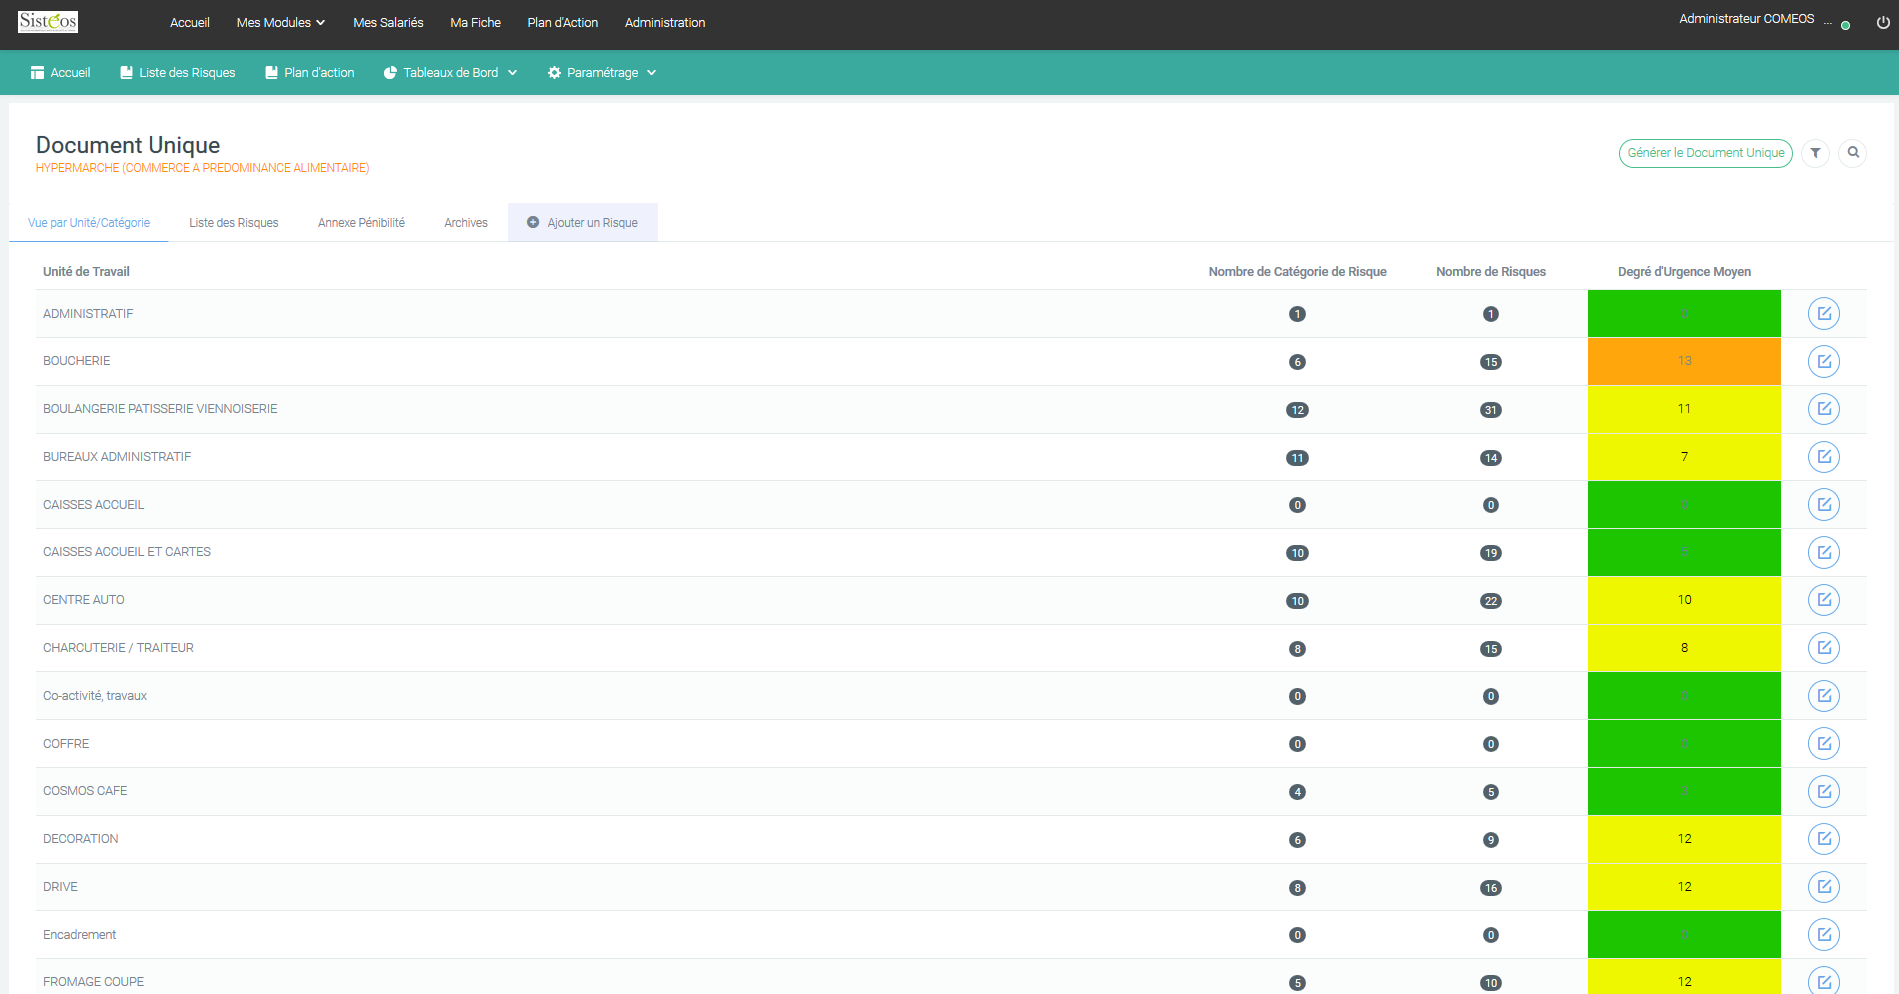Click the Sisteos logo

(48, 21)
